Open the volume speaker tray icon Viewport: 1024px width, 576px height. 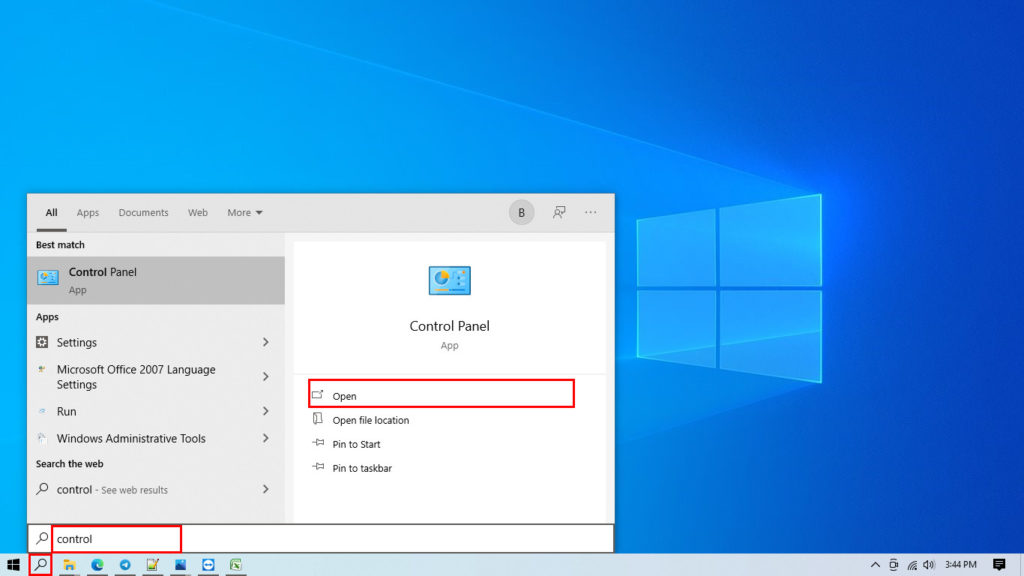tap(929, 565)
